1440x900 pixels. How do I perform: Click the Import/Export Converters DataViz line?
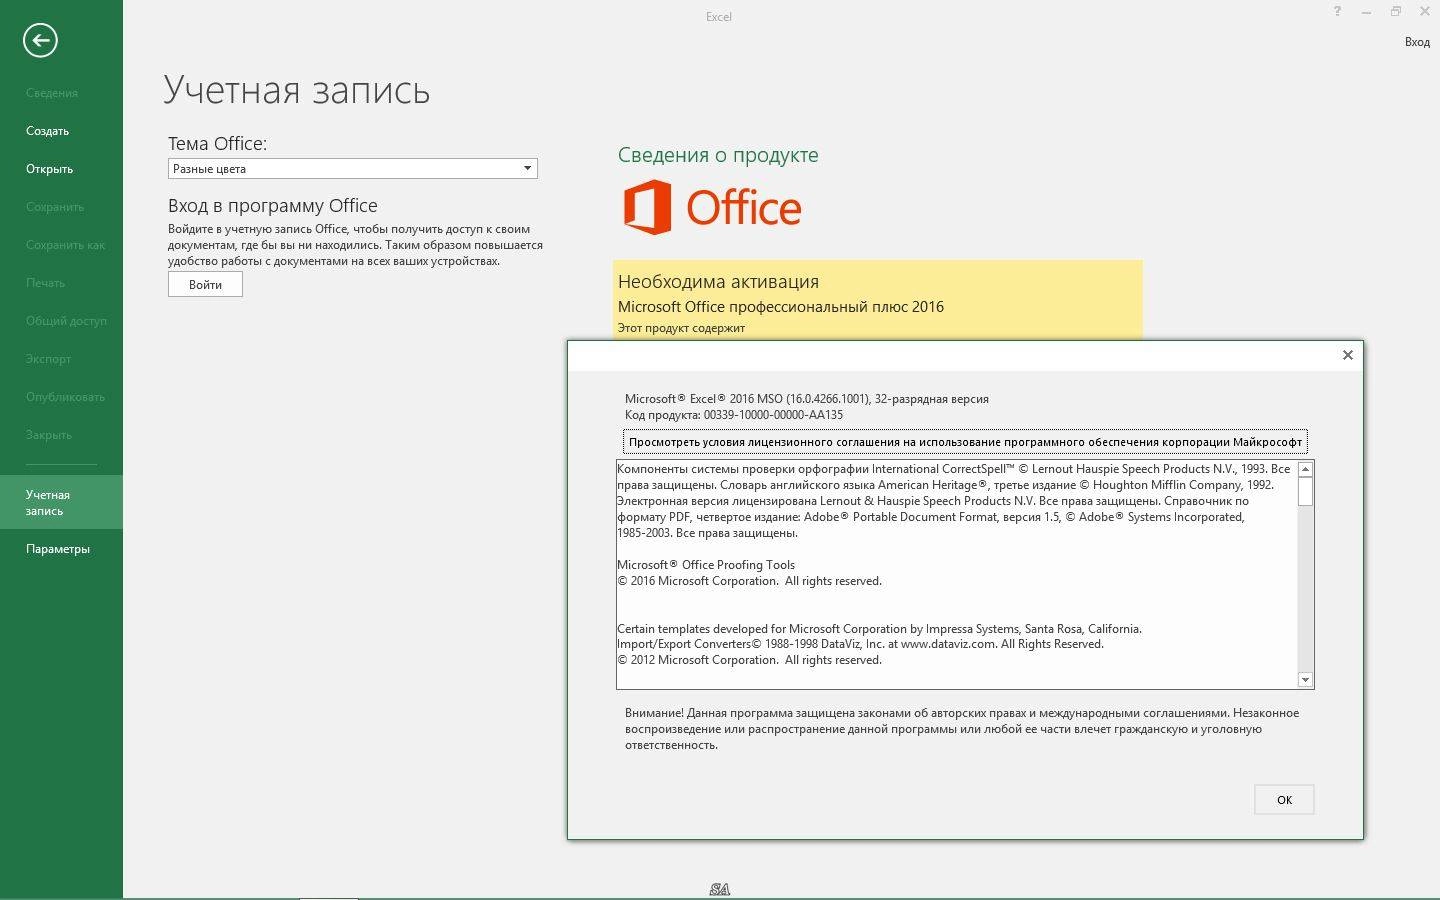click(x=860, y=644)
